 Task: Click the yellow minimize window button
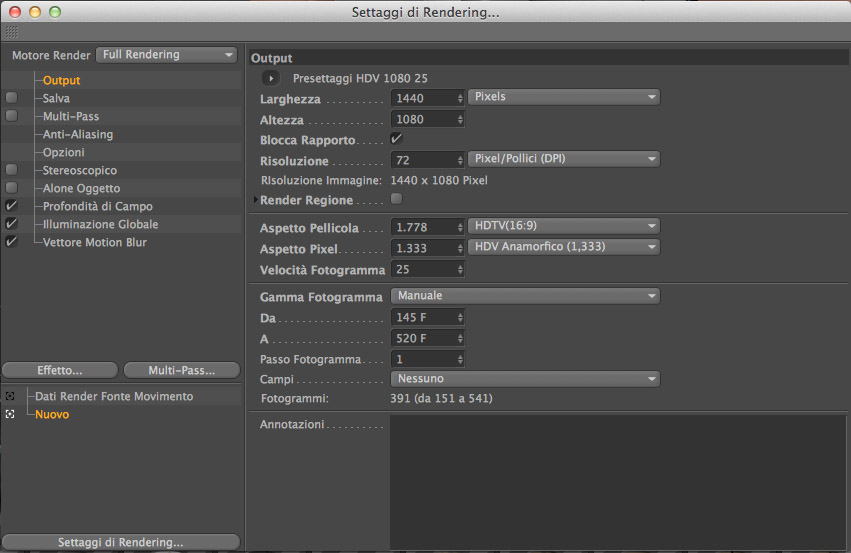[35, 12]
